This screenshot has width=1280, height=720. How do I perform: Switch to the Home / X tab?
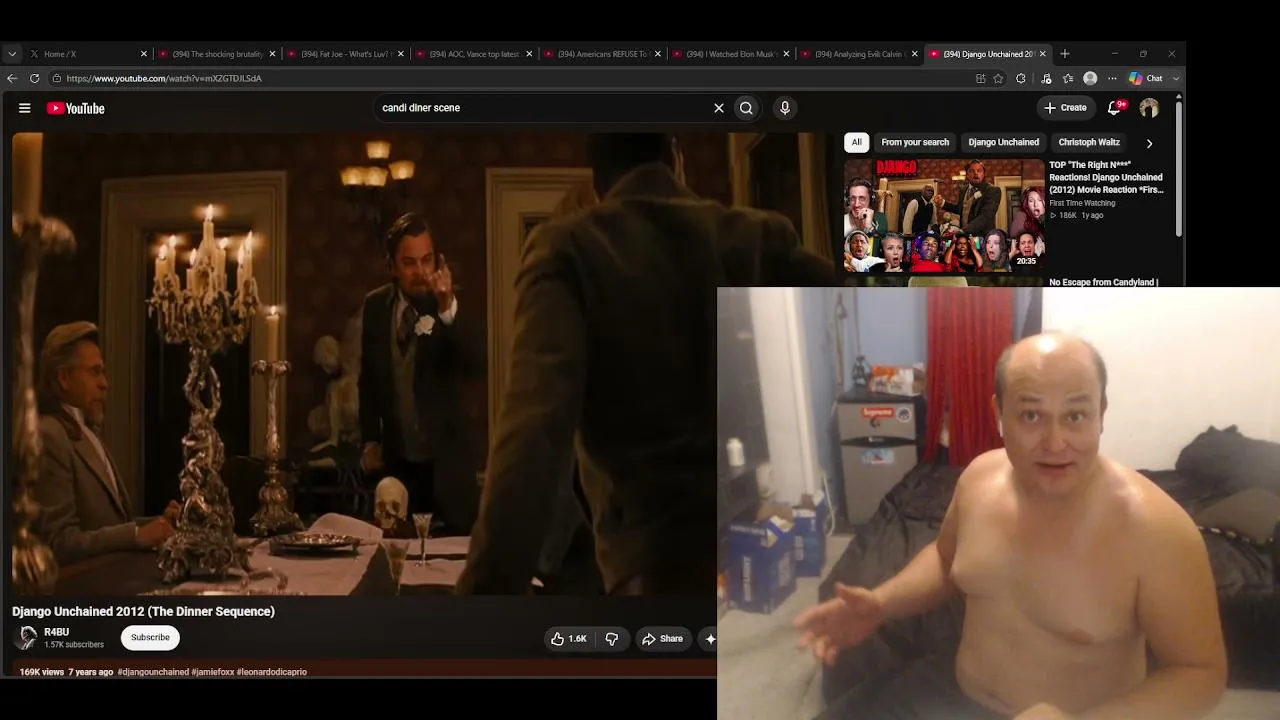coord(88,54)
